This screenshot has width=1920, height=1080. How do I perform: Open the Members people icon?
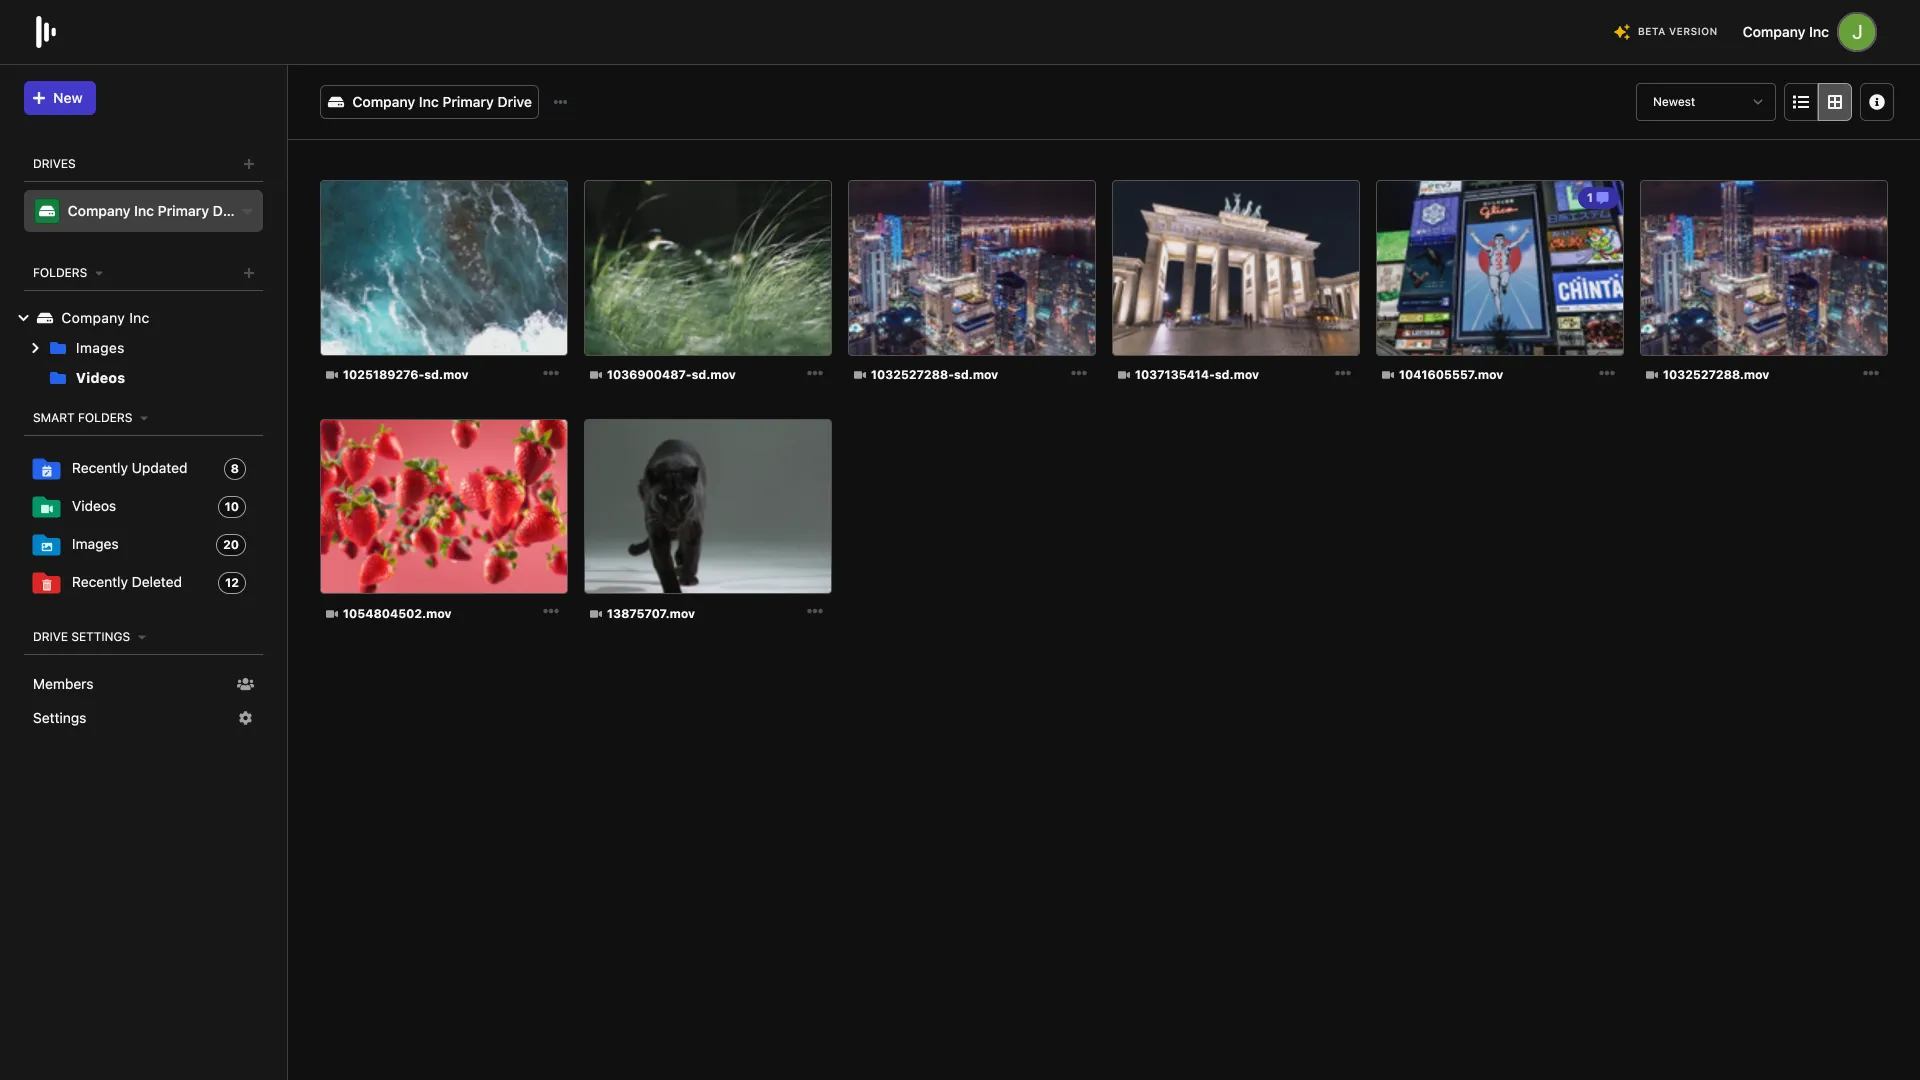point(245,684)
